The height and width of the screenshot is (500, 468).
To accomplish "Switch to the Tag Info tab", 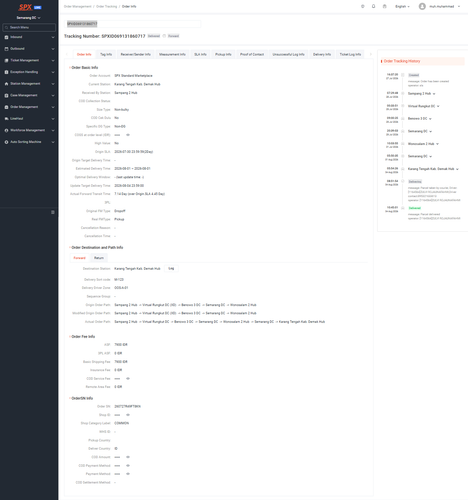I will (x=106, y=54).
